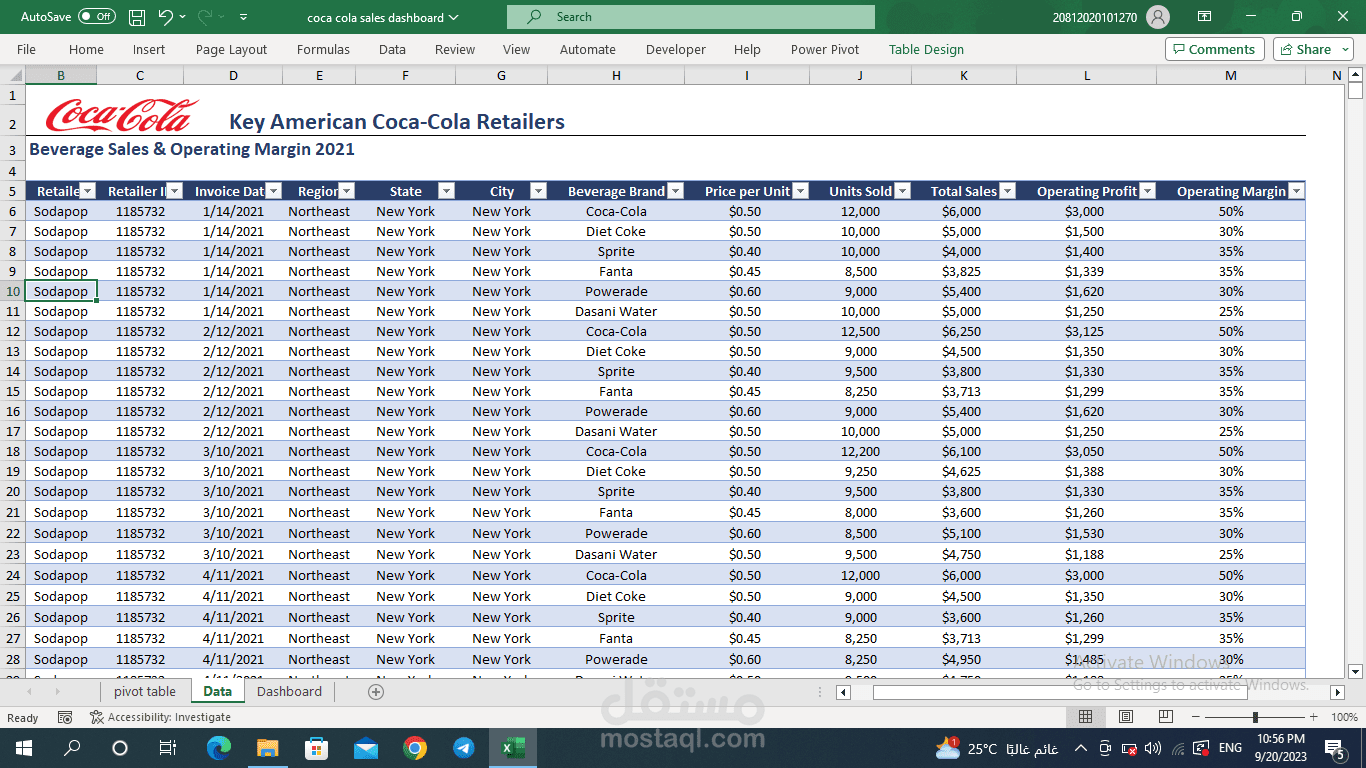
Task: Open the Invoice Date filter arrow
Action: coord(273,191)
